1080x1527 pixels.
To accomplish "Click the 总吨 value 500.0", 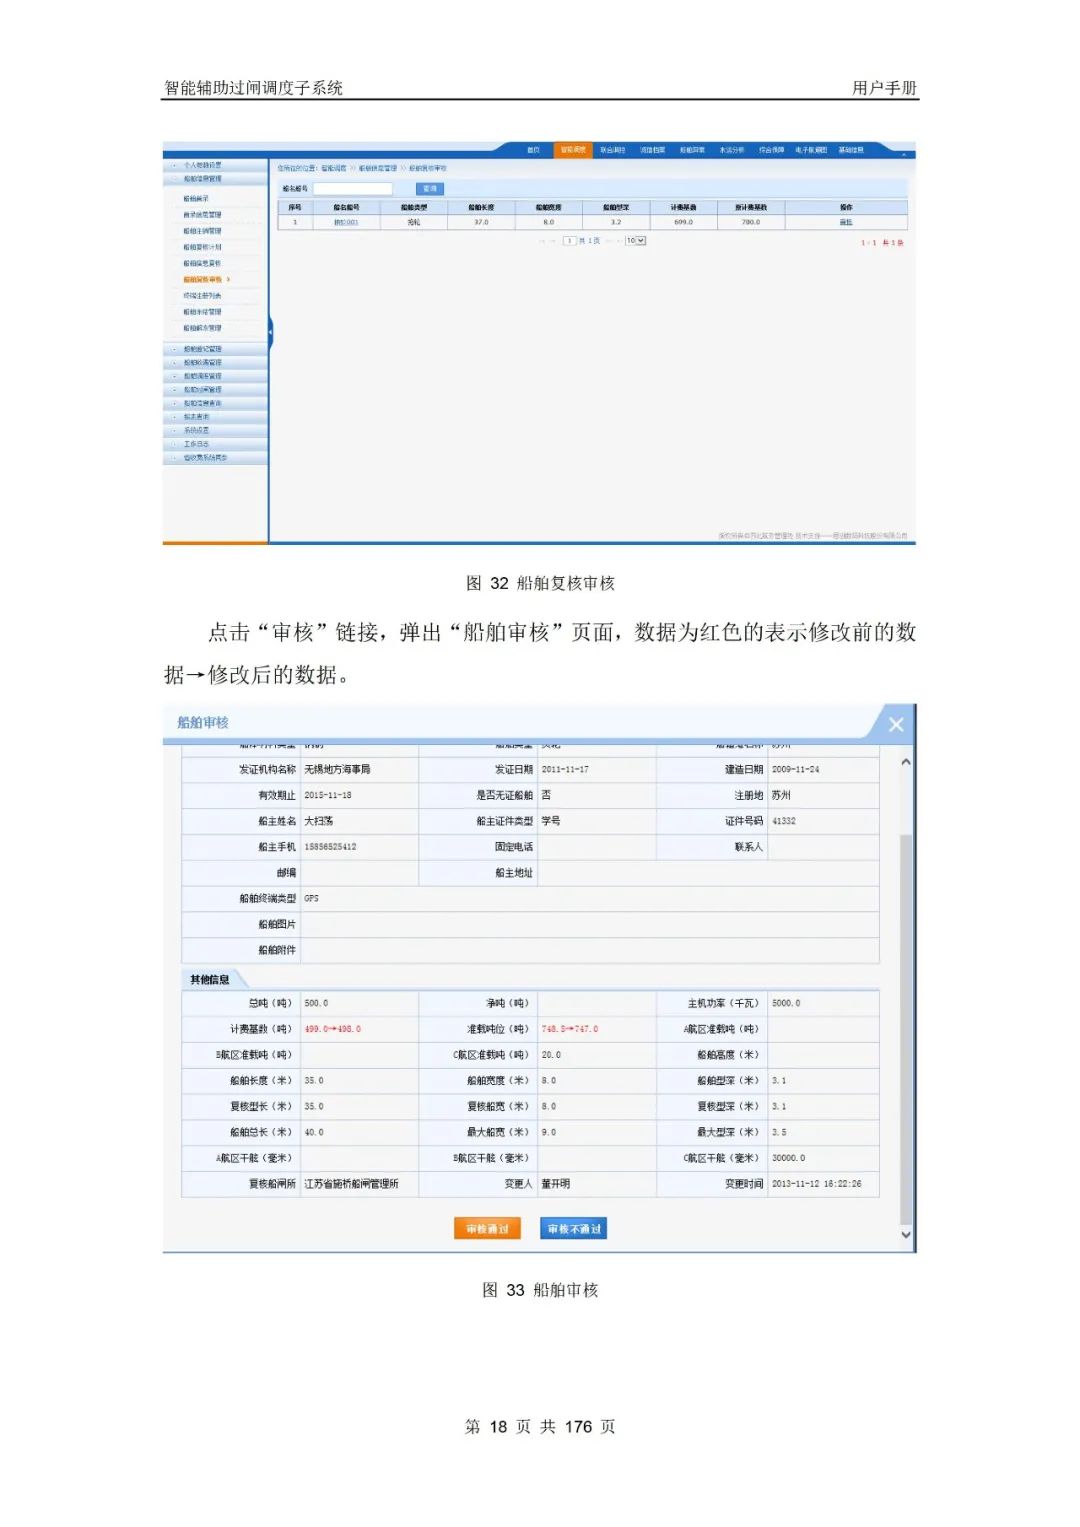I will click(316, 1003).
